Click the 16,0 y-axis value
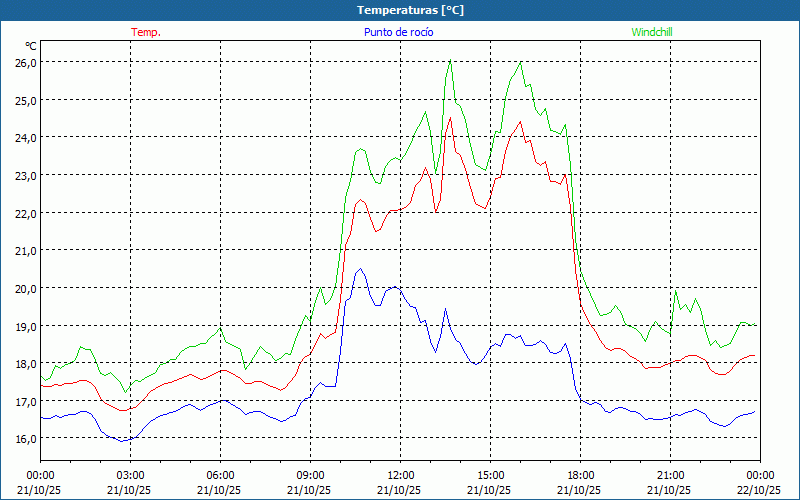This screenshot has width=800, height=500. tap(25, 438)
